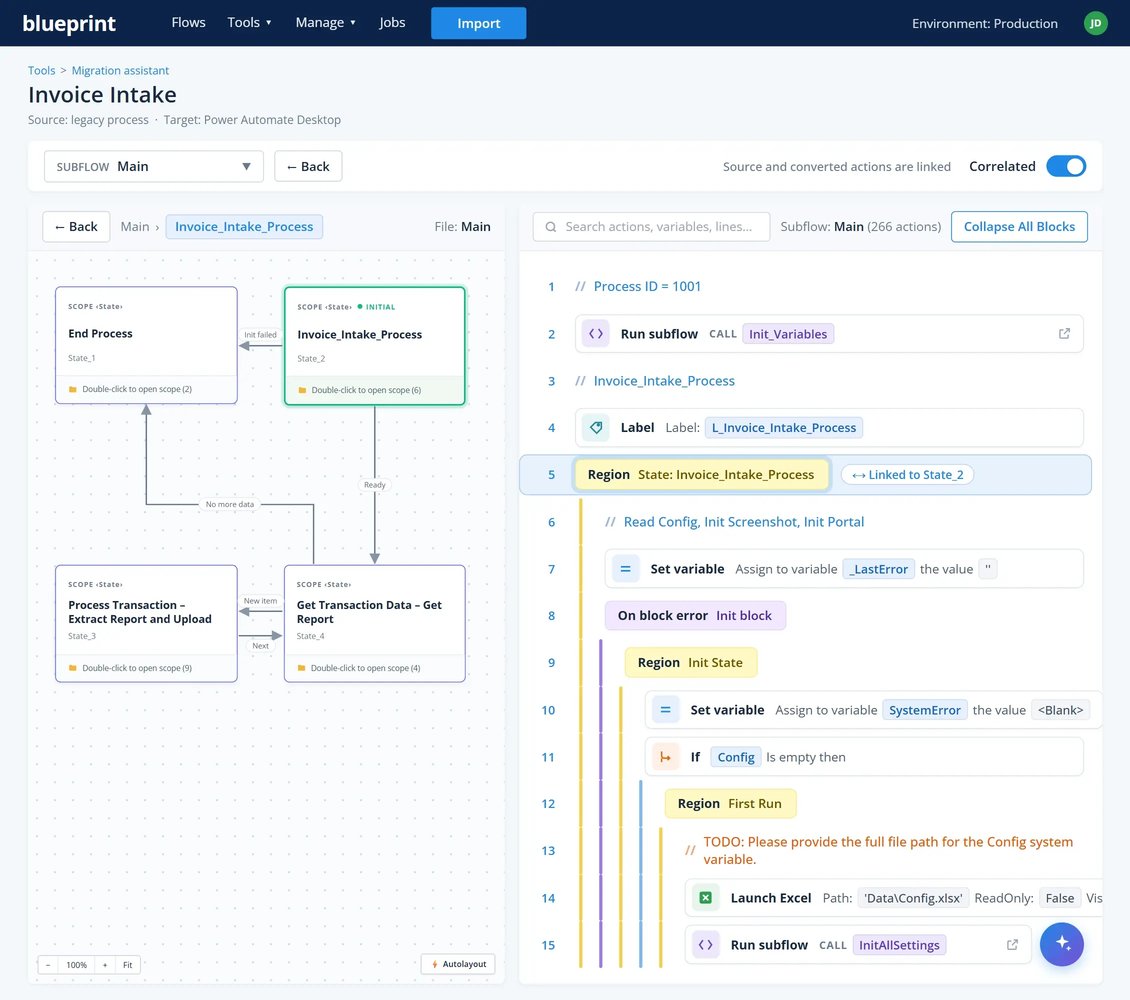Click the InitAllSettings subflow chip
1130x1000 pixels.
pos(899,945)
